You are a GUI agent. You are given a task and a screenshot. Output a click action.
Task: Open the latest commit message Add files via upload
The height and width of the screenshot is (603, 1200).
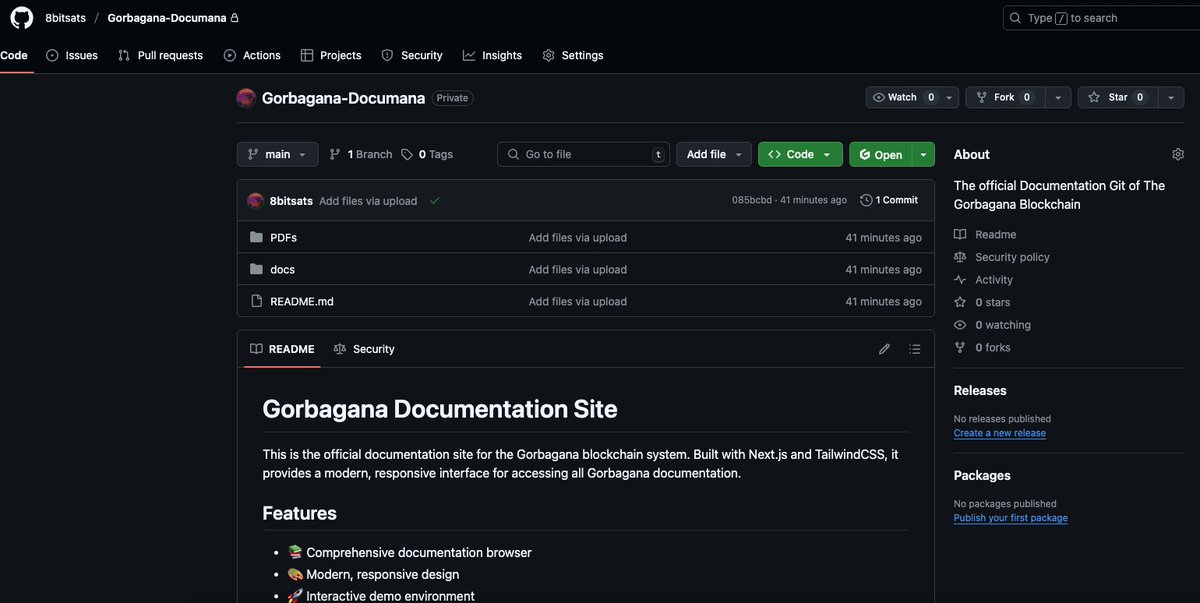pyautogui.click(x=368, y=200)
